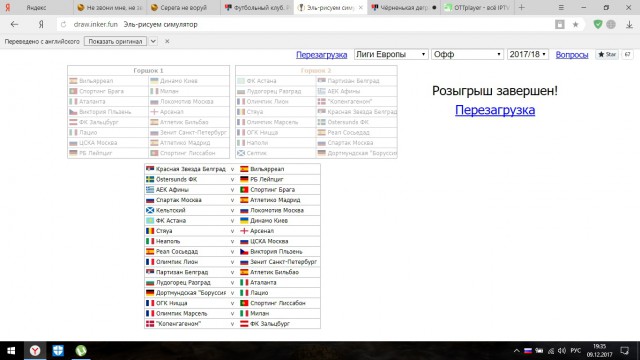The image size is (640, 360).
Task: Open the Офф stage dropdown
Action: point(467,54)
